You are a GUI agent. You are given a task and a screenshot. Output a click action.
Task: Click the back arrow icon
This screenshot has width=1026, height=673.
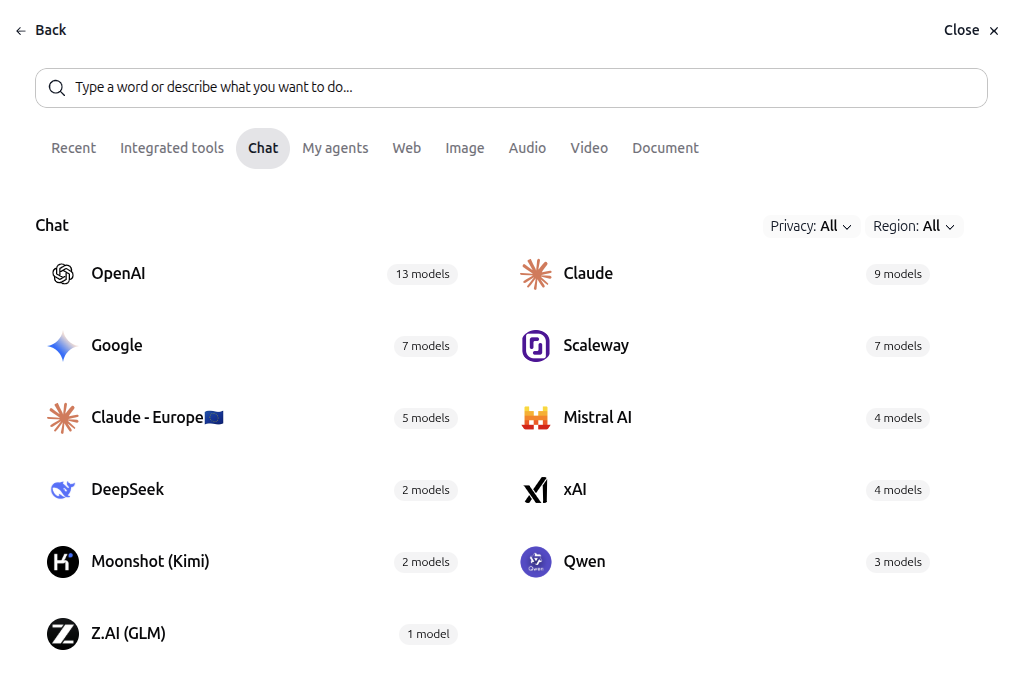(x=21, y=31)
